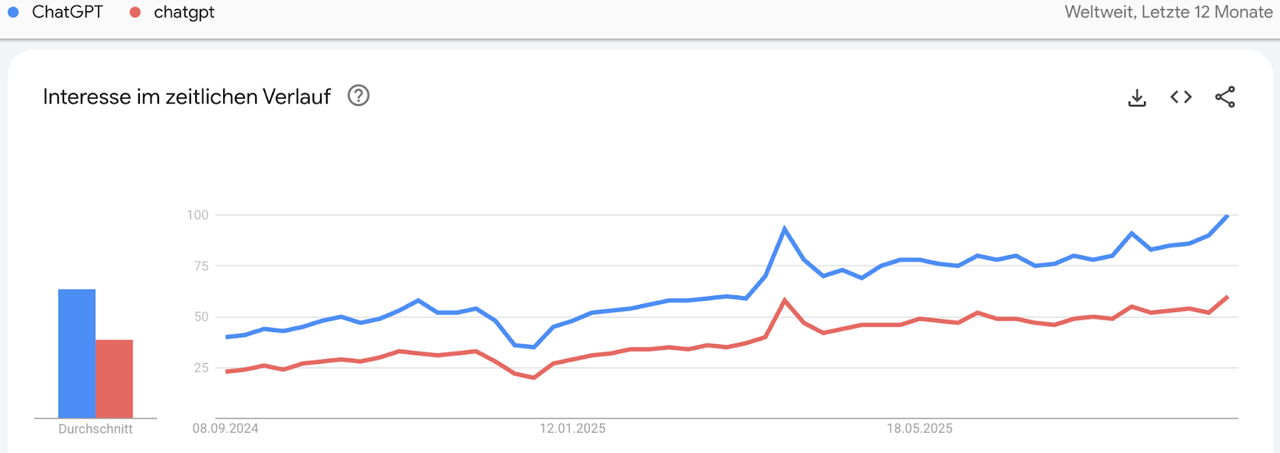Select the red lowercase chatgpt term
This screenshot has width=1280, height=453.
pos(184,13)
